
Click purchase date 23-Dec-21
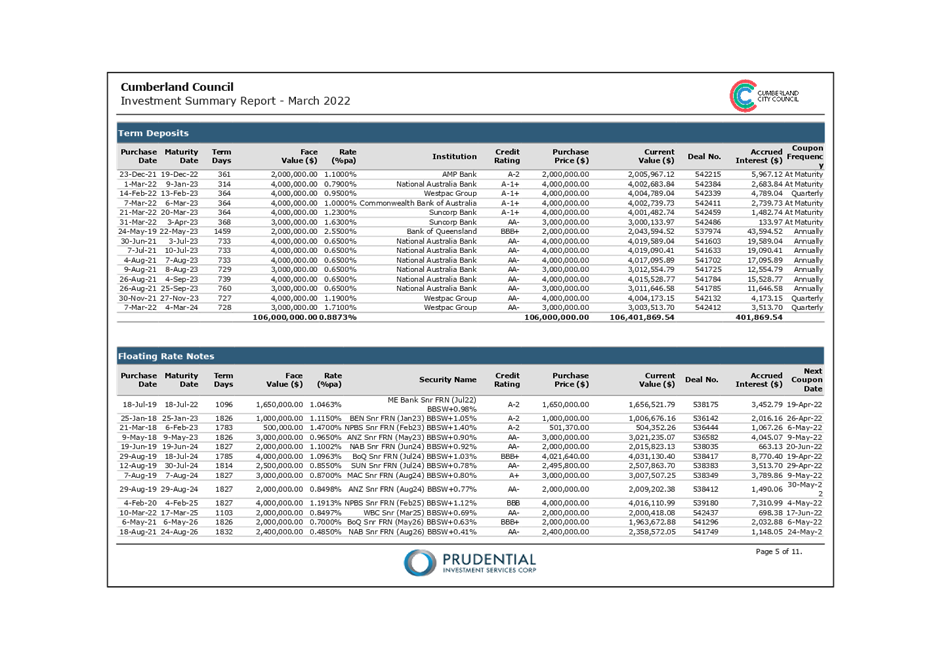[138, 175]
